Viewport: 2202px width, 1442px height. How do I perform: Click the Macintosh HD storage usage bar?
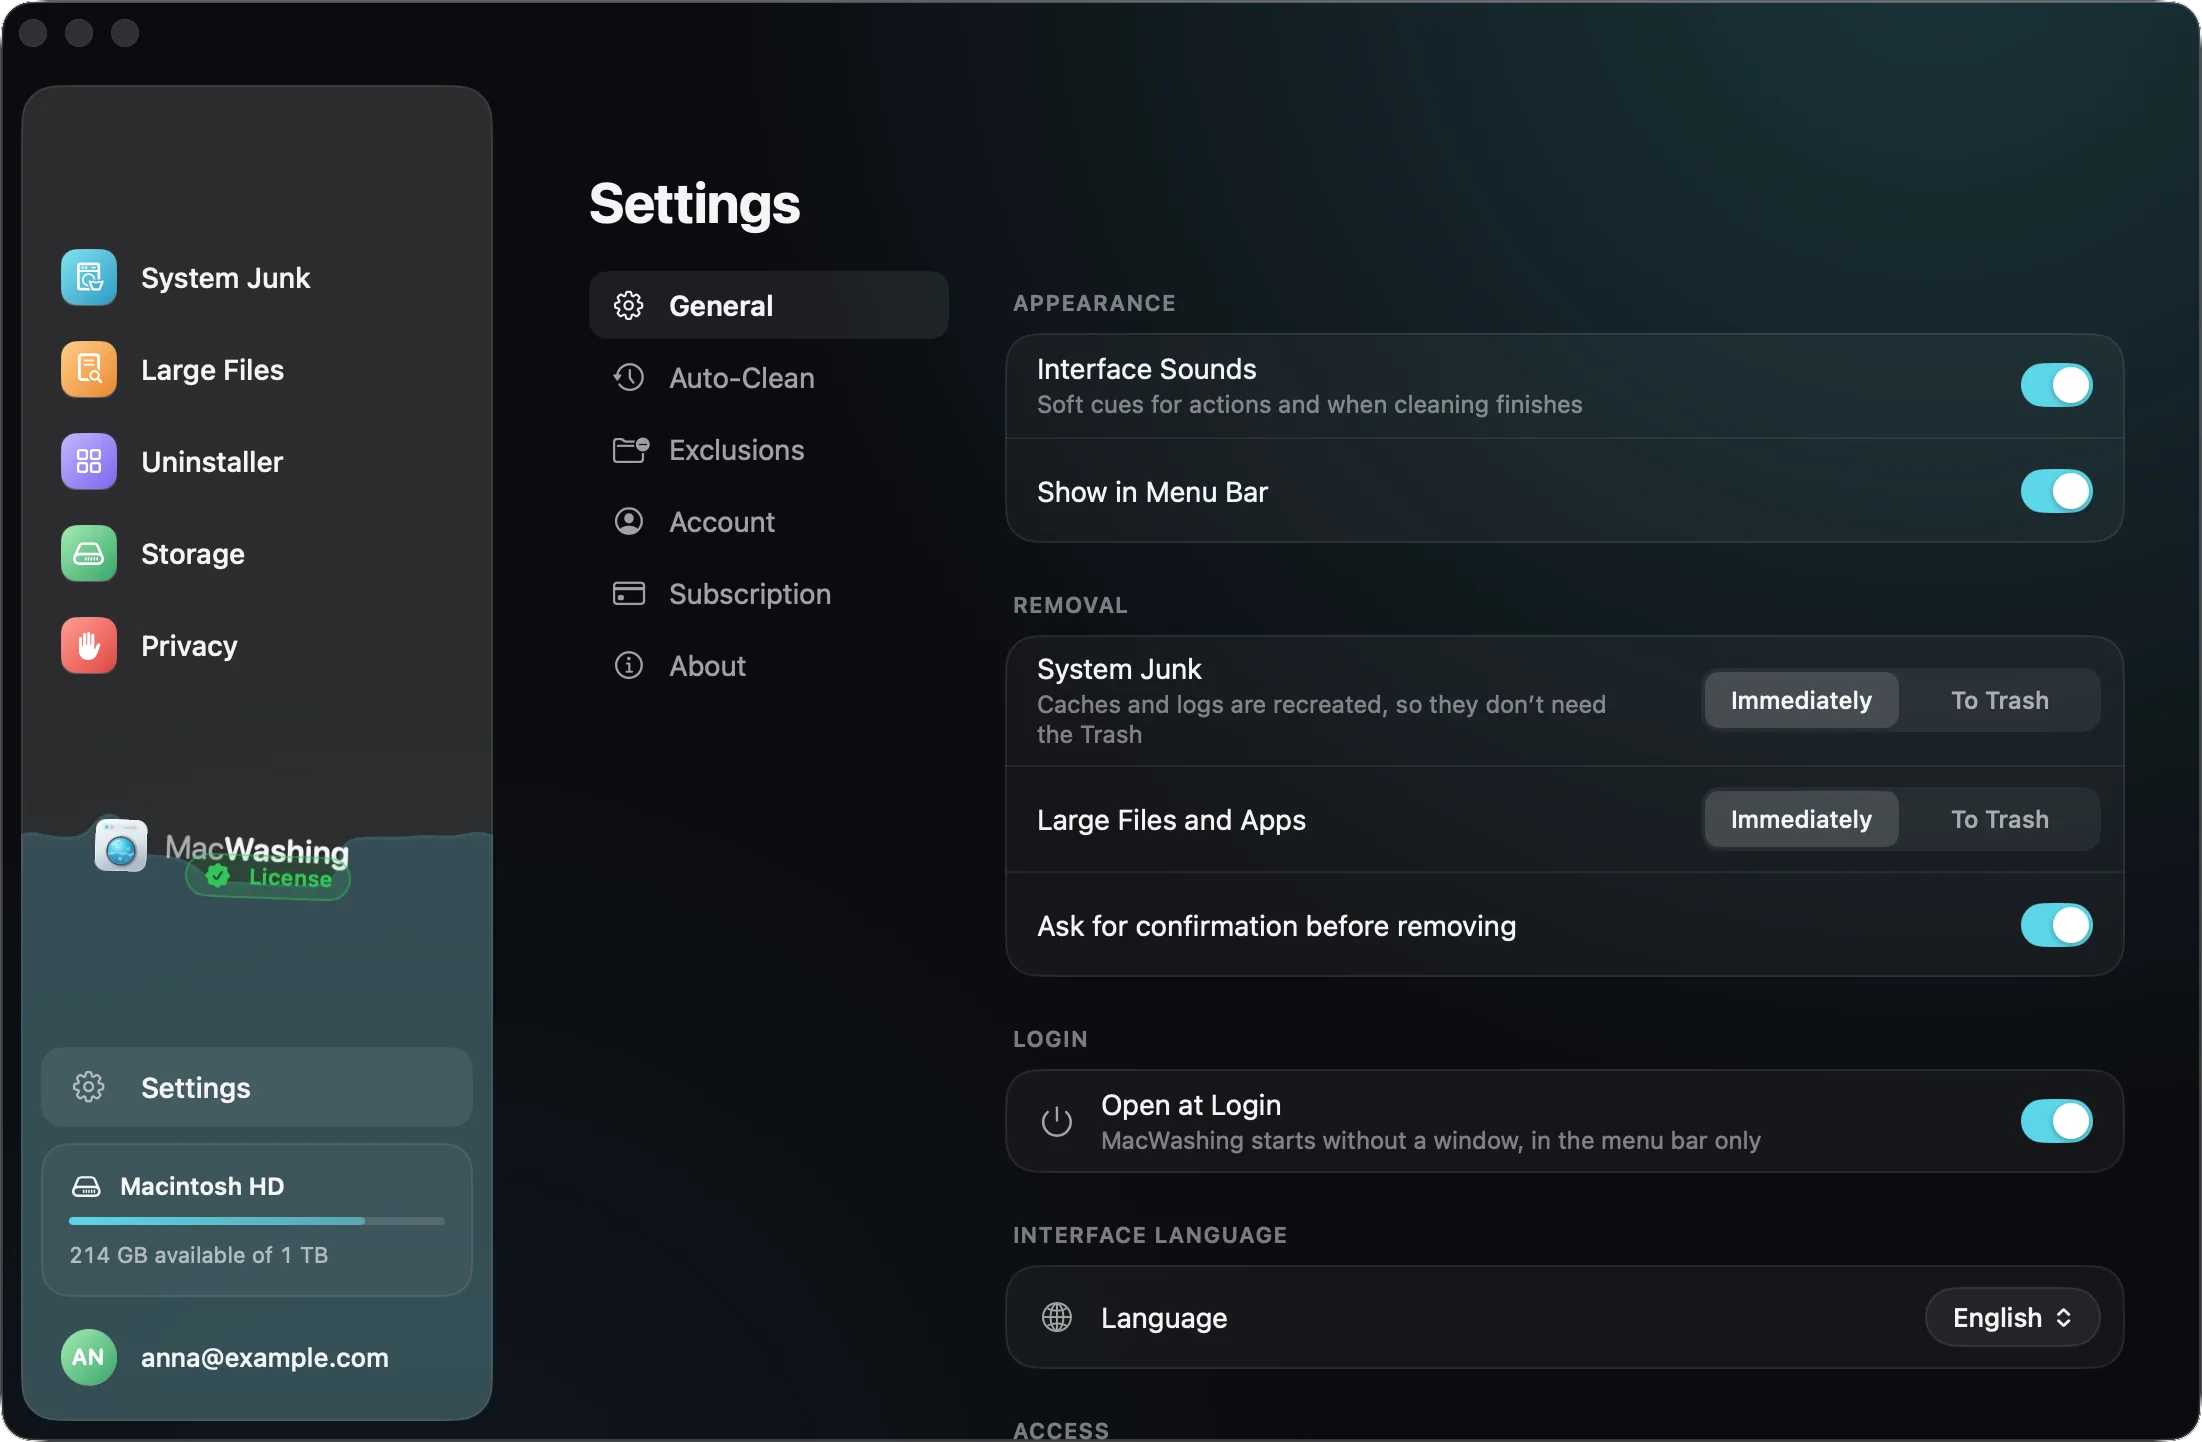coord(257,1221)
